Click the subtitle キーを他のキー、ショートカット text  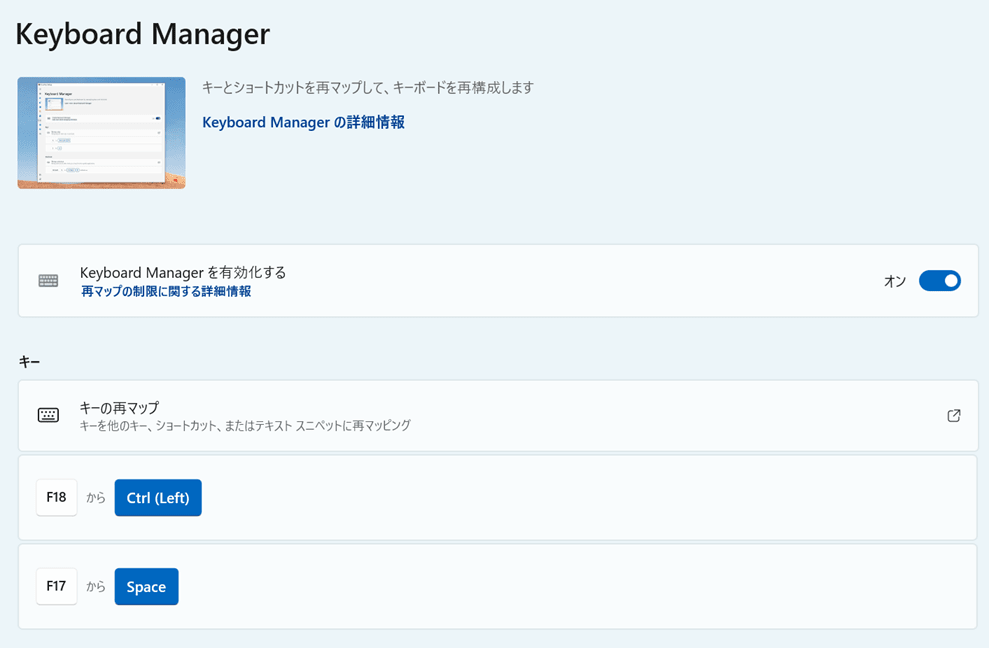(245, 426)
